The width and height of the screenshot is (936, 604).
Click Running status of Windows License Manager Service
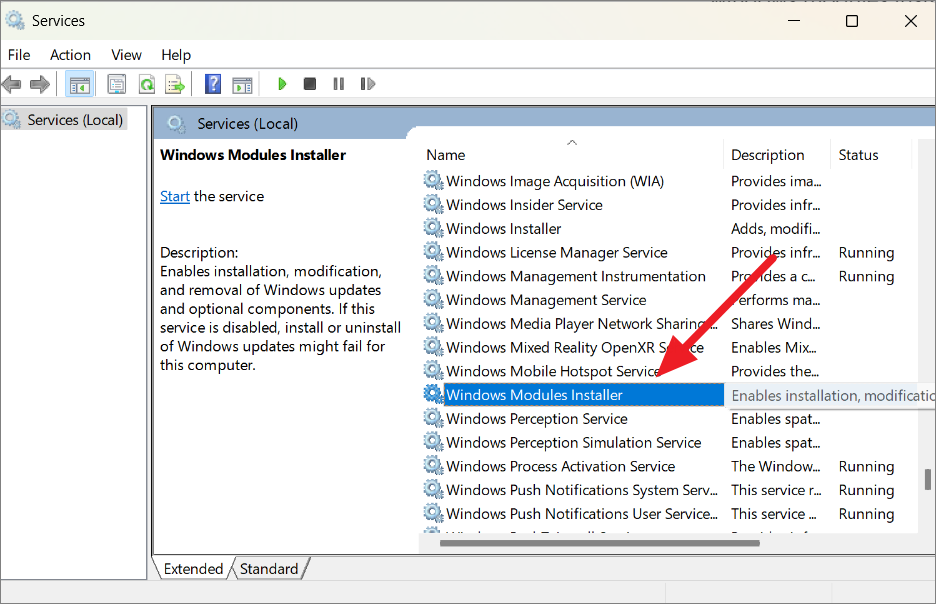[866, 252]
